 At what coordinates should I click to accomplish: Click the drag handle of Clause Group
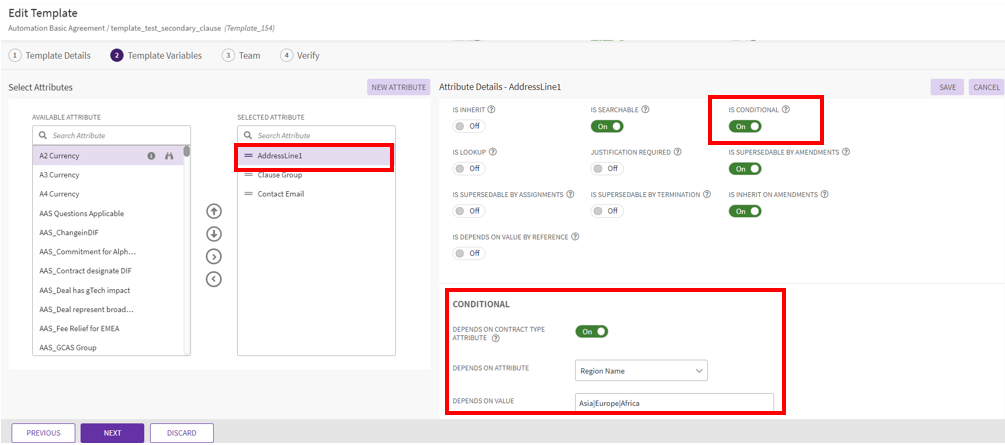pos(249,175)
